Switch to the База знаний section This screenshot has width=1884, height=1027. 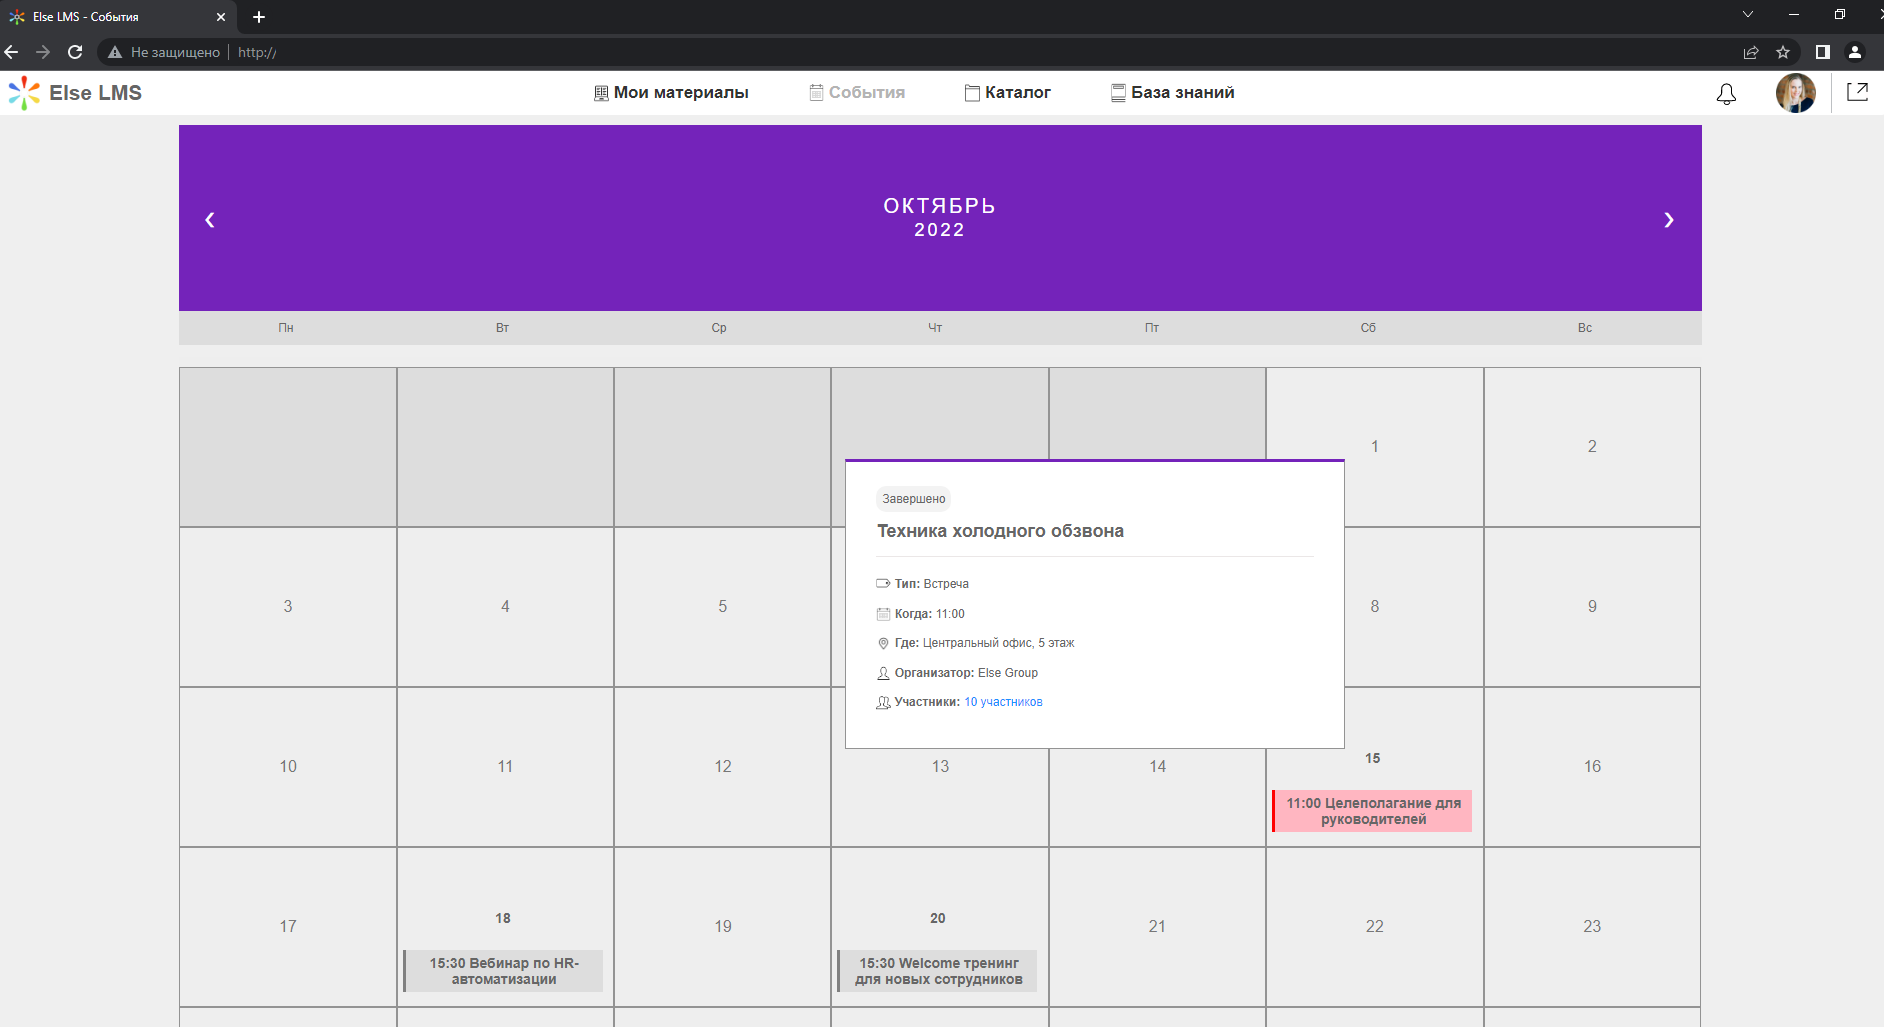click(x=1173, y=93)
